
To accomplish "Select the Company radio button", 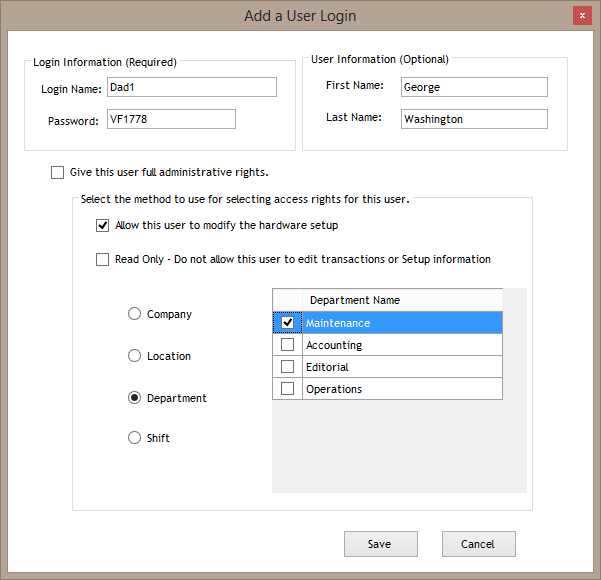I will point(135,314).
